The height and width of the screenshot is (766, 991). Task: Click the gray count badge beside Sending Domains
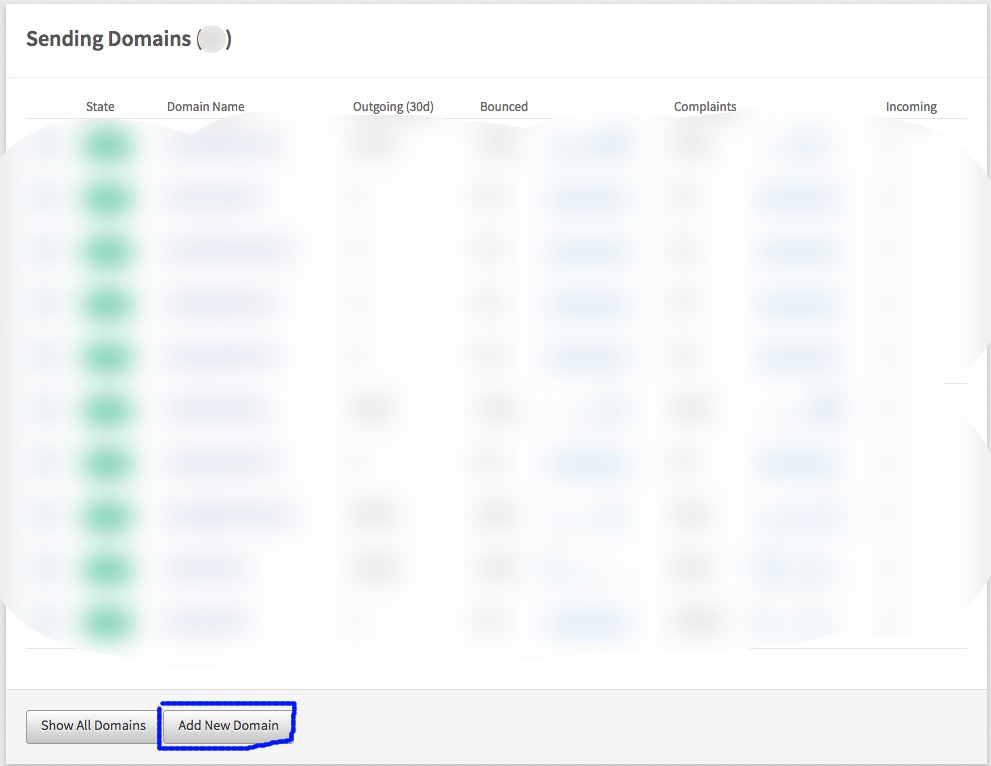click(x=212, y=40)
